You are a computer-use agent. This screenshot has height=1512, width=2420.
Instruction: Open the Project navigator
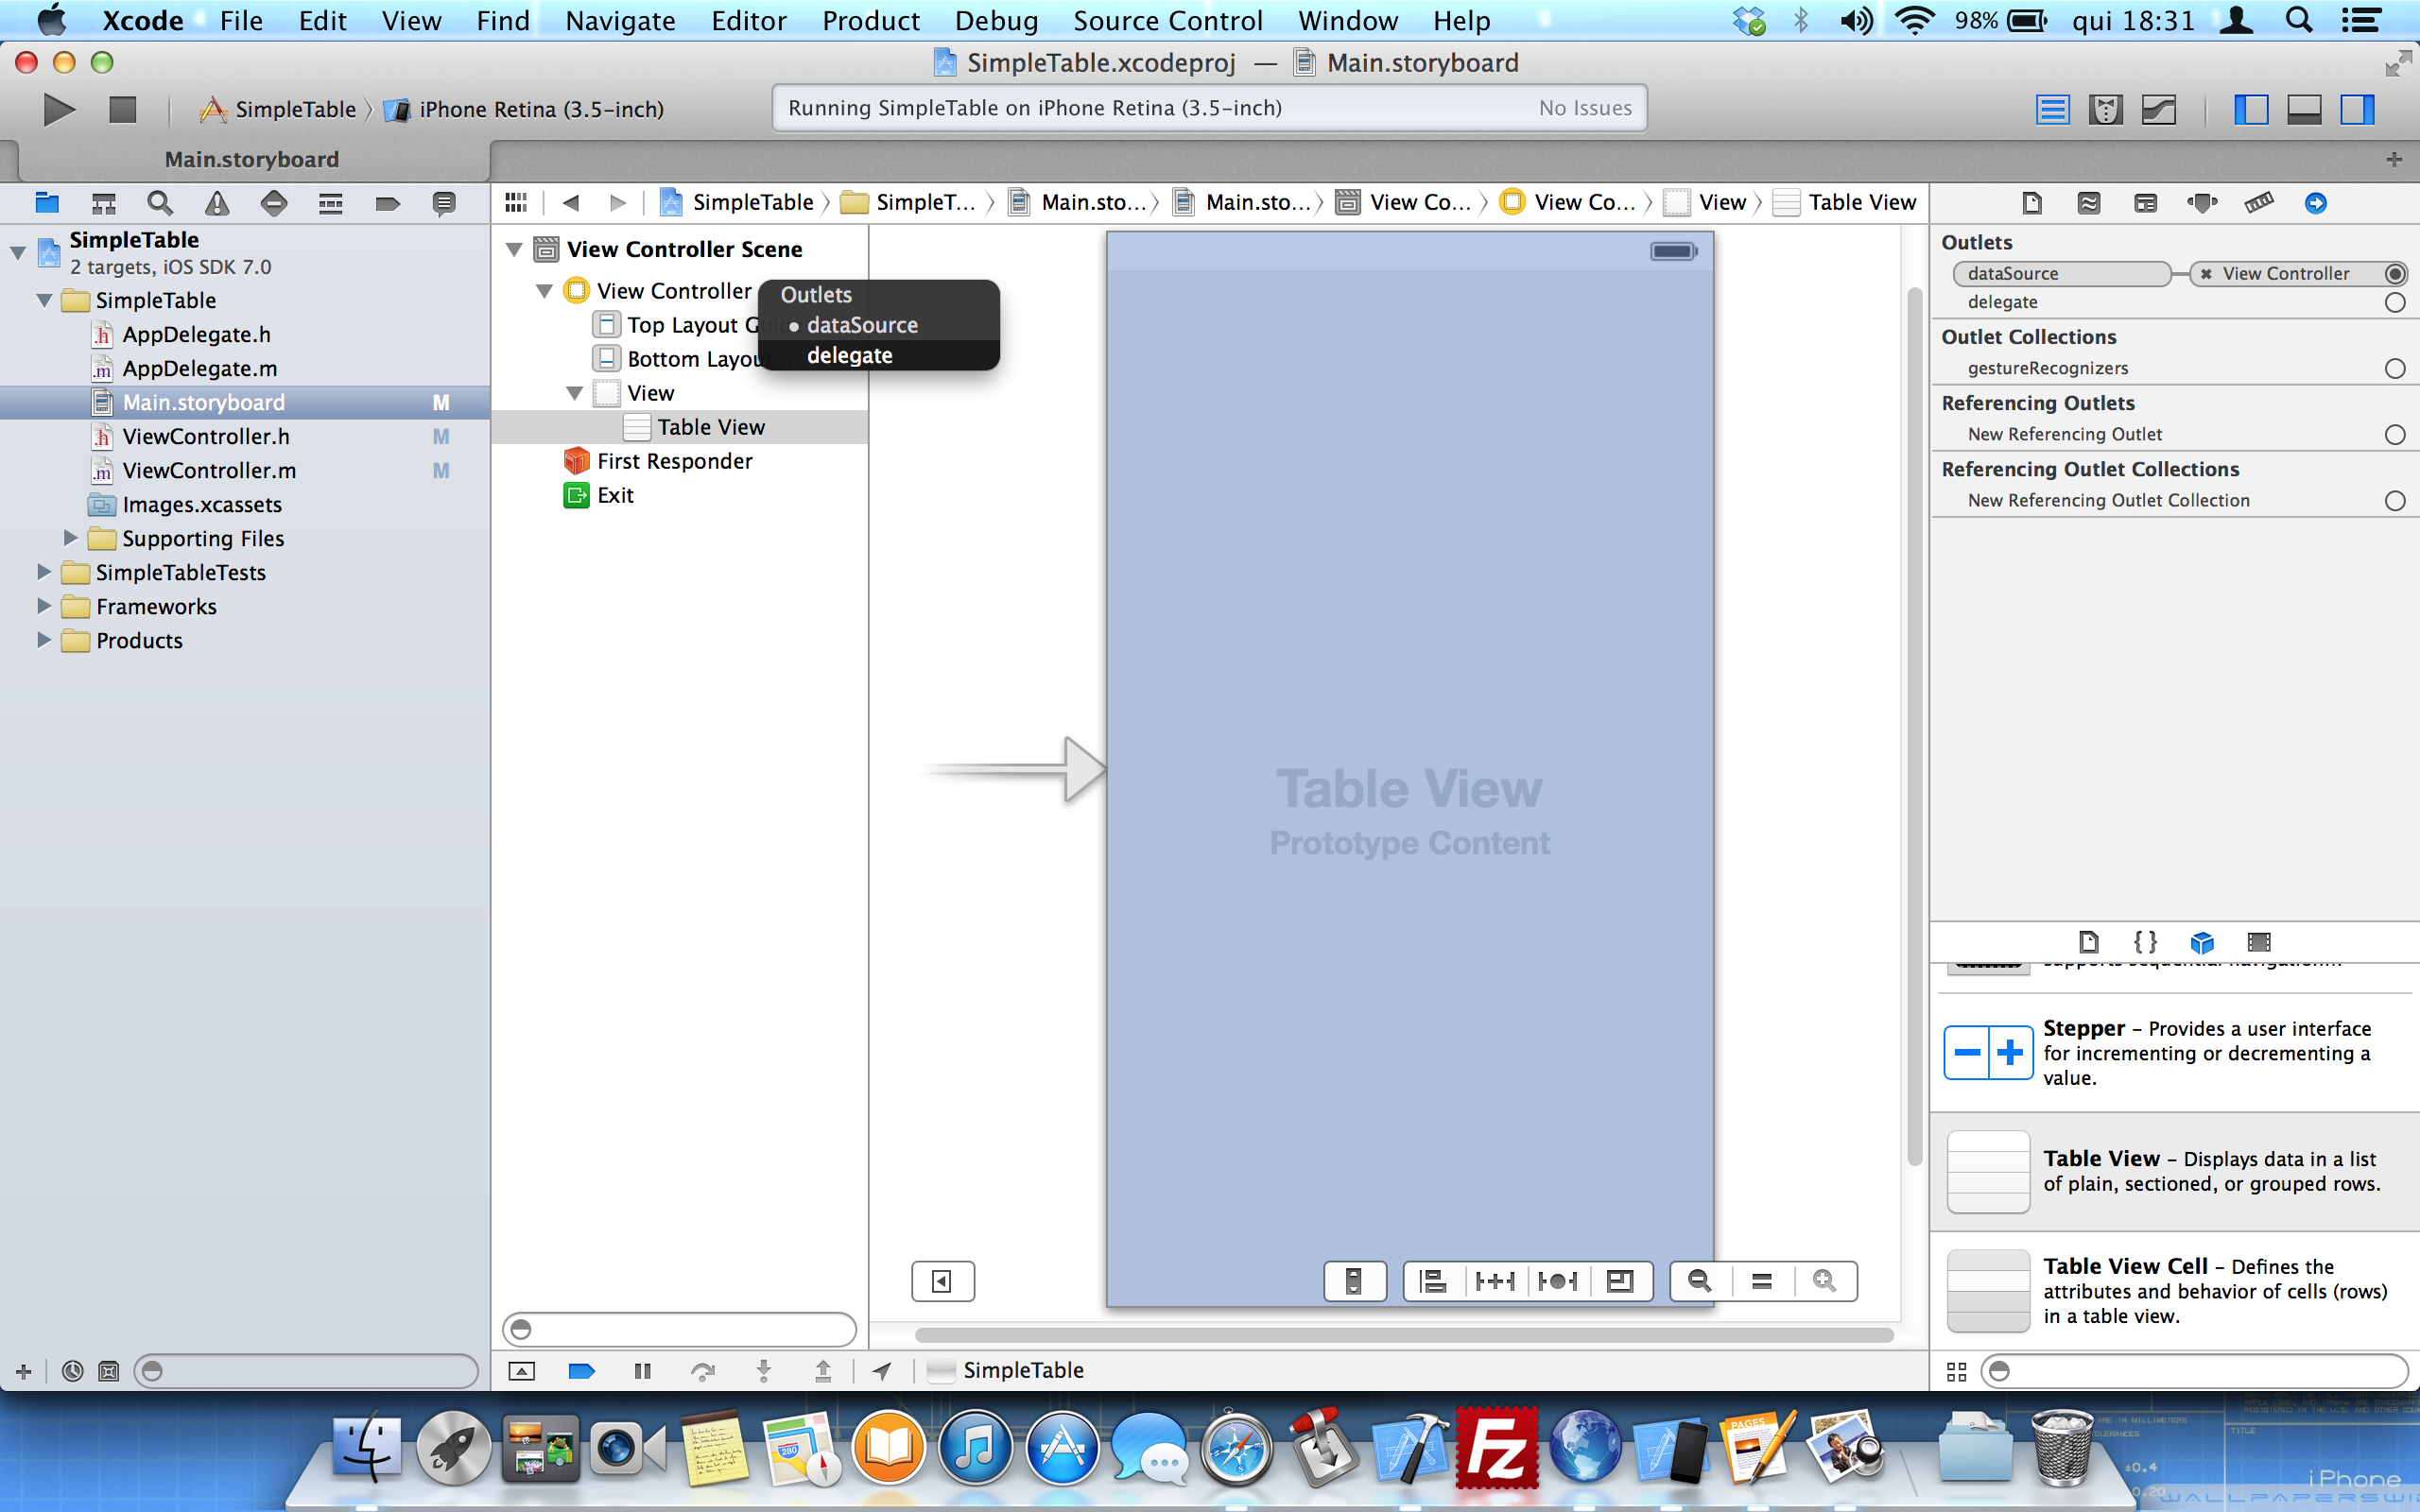tap(47, 203)
